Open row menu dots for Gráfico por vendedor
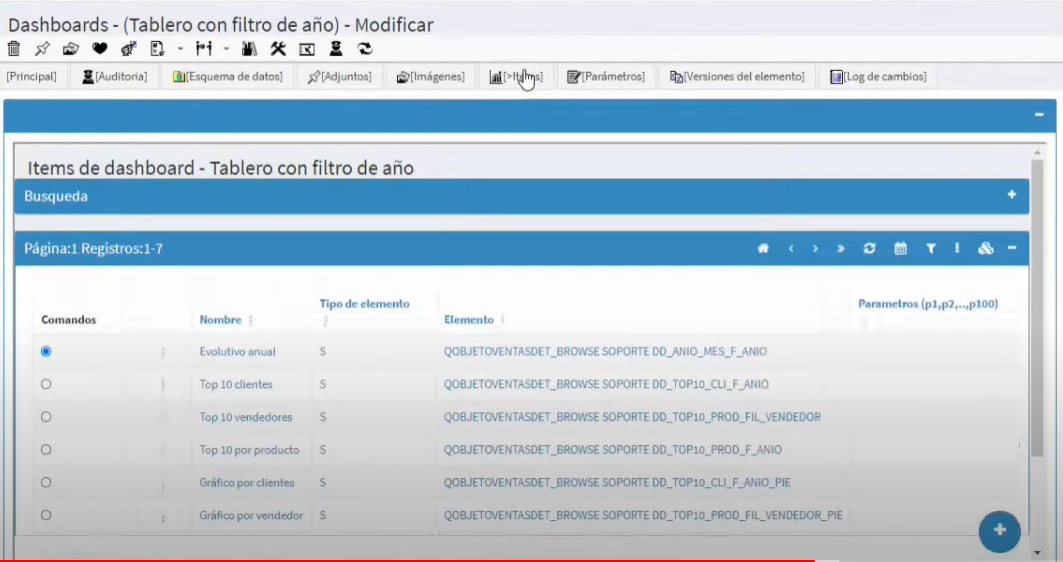The image size is (1063, 562). click(x=163, y=518)
